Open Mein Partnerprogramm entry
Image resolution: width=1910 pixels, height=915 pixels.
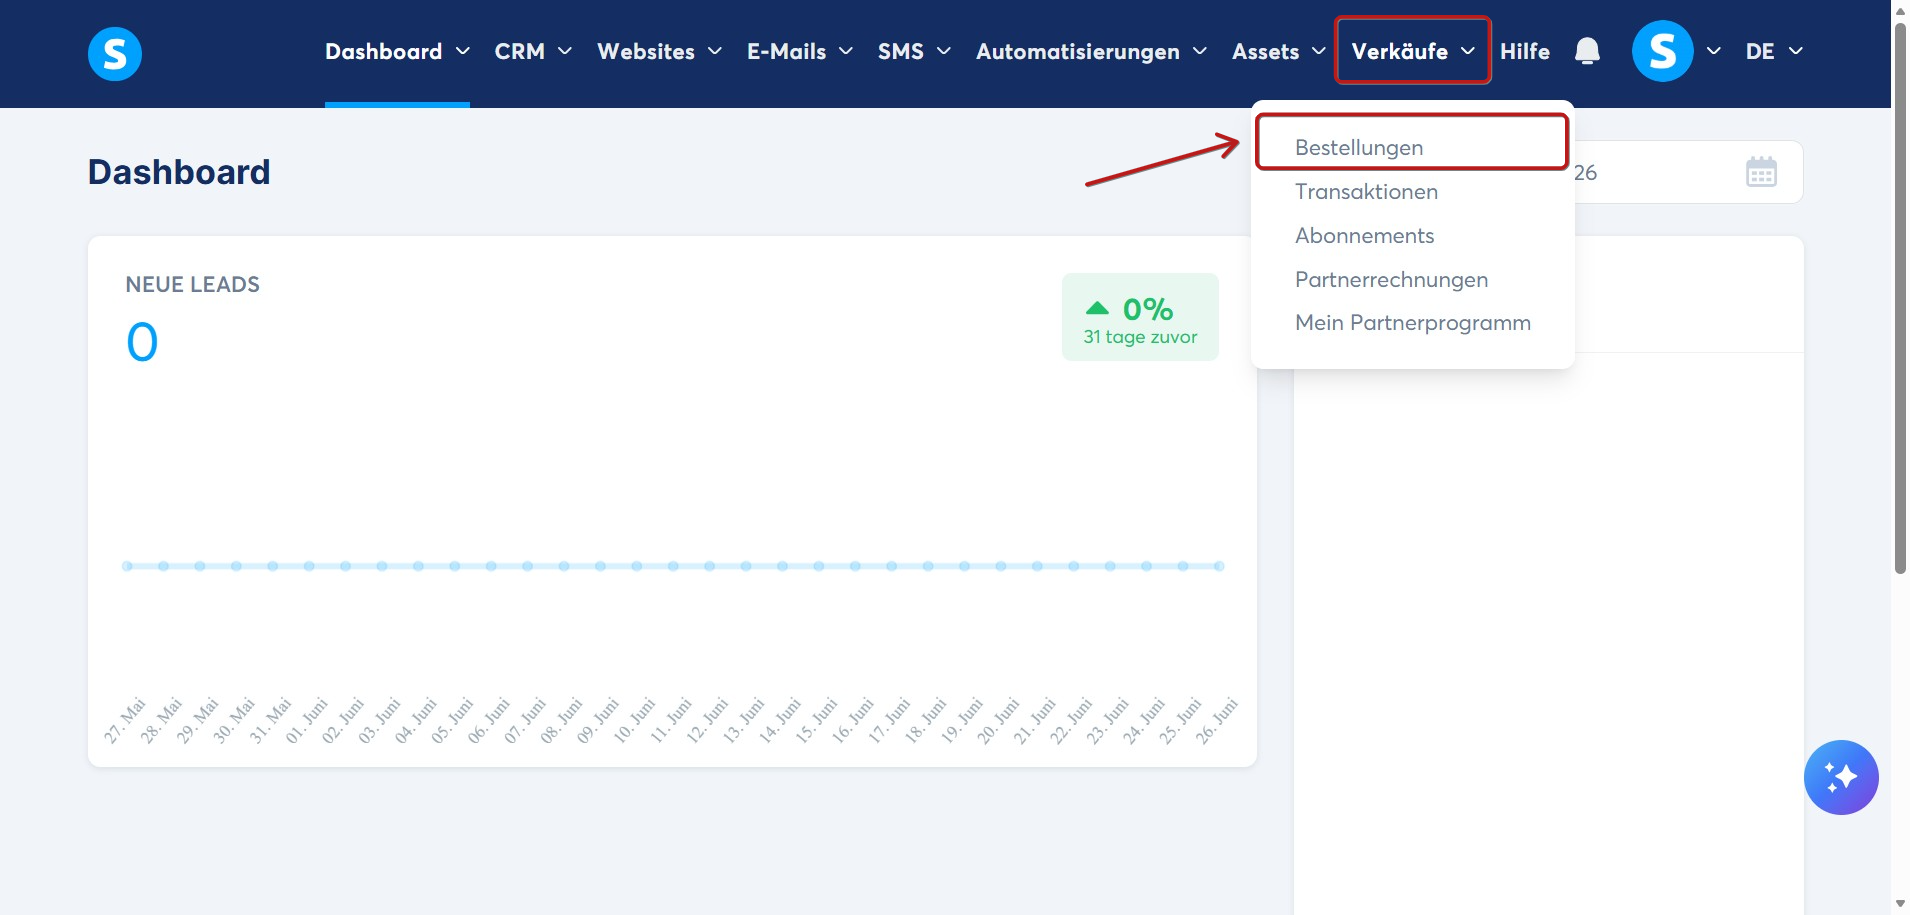pyautogui.click(x=1413, y=322)
